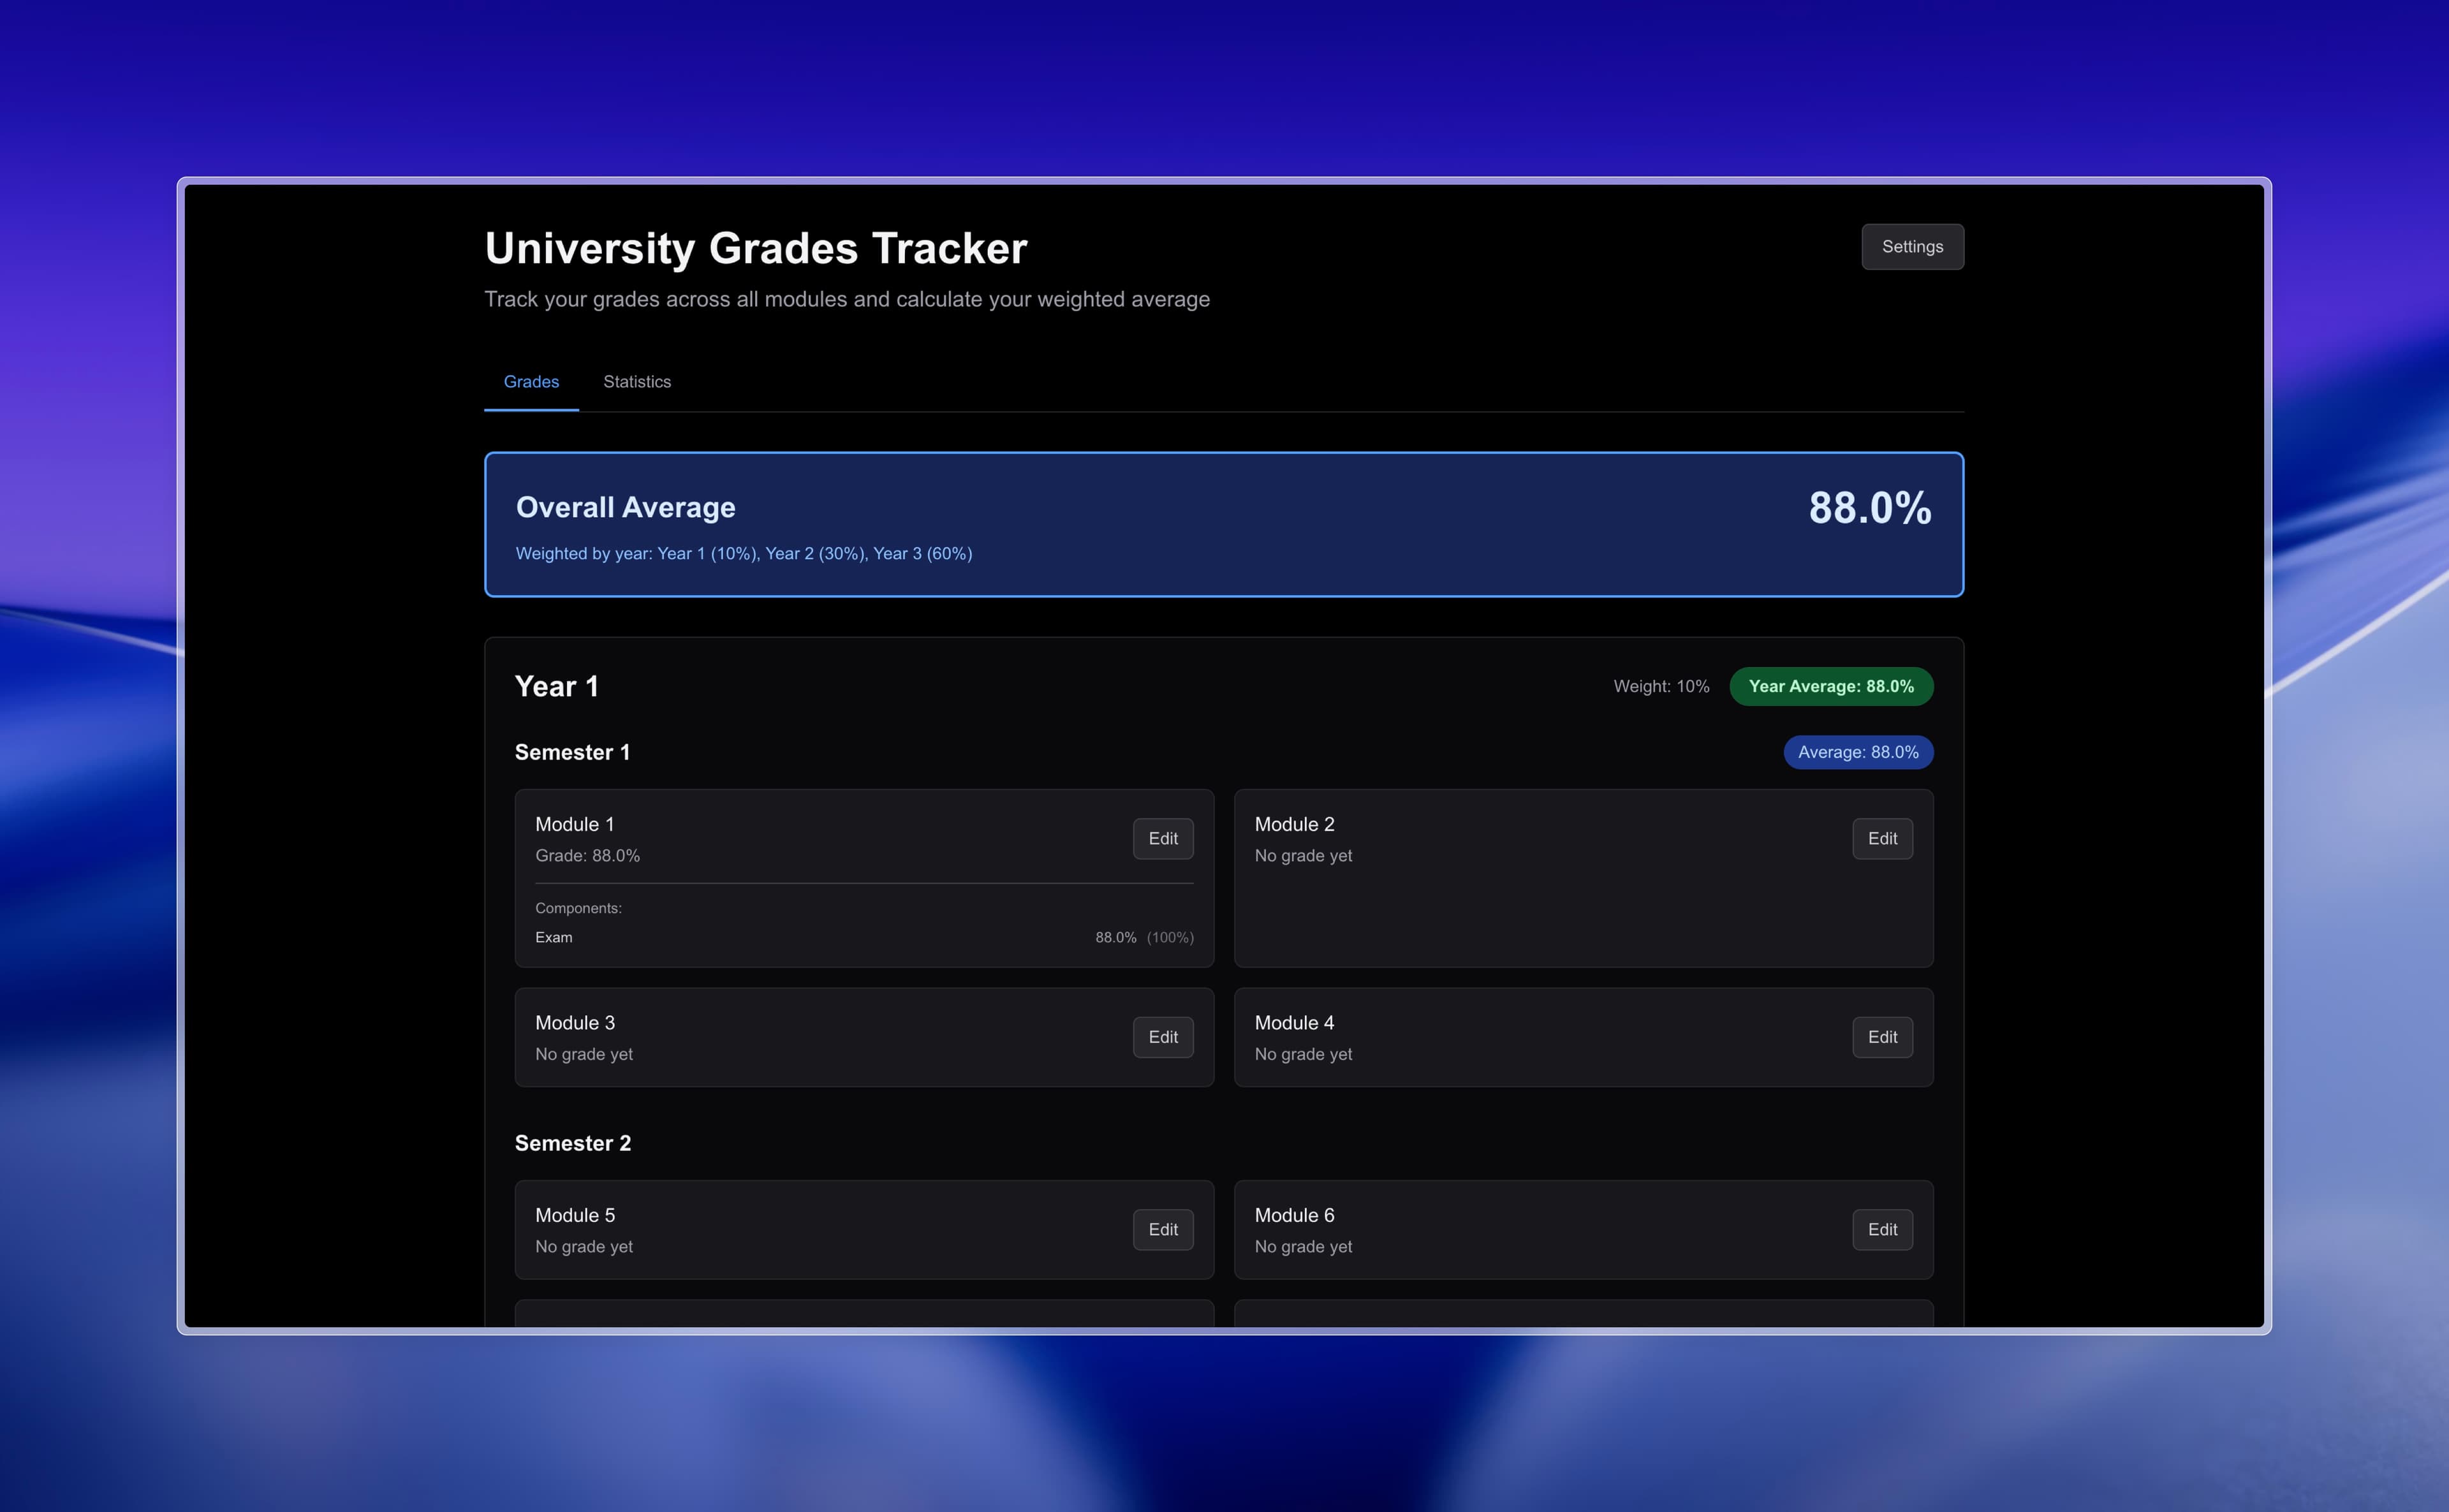Click the Overall Average card
This screenshot has height=1512, width=2449.
tap(1223, 525)
